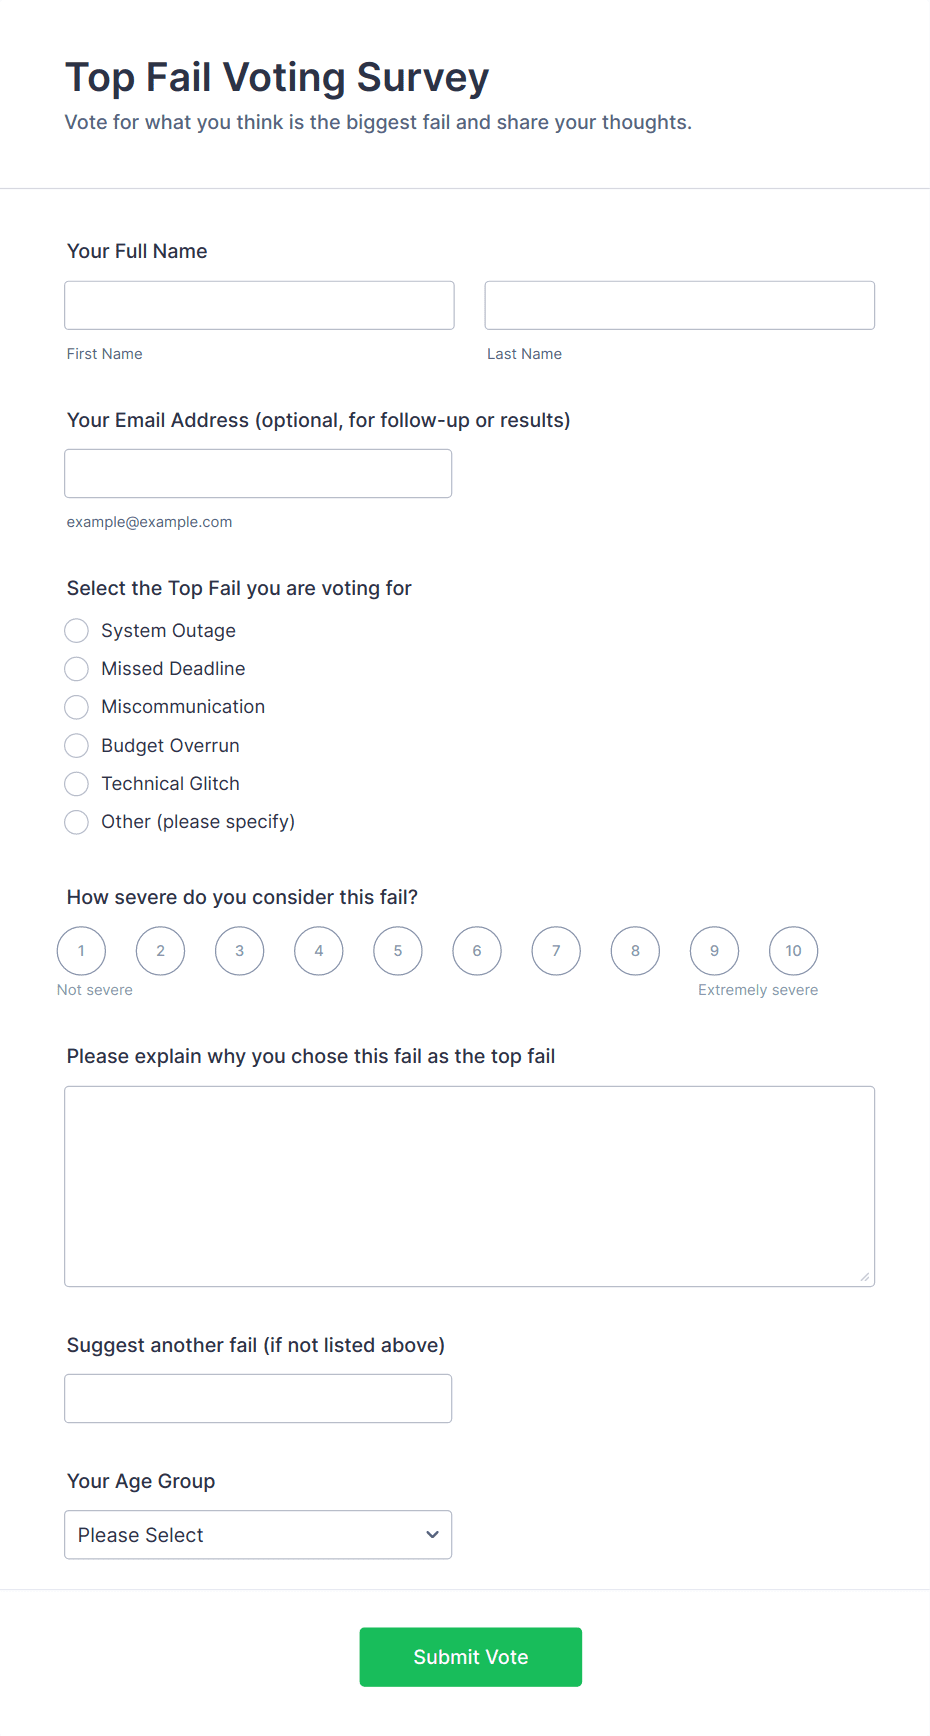Choose severity level 8

tap(635, 951)
